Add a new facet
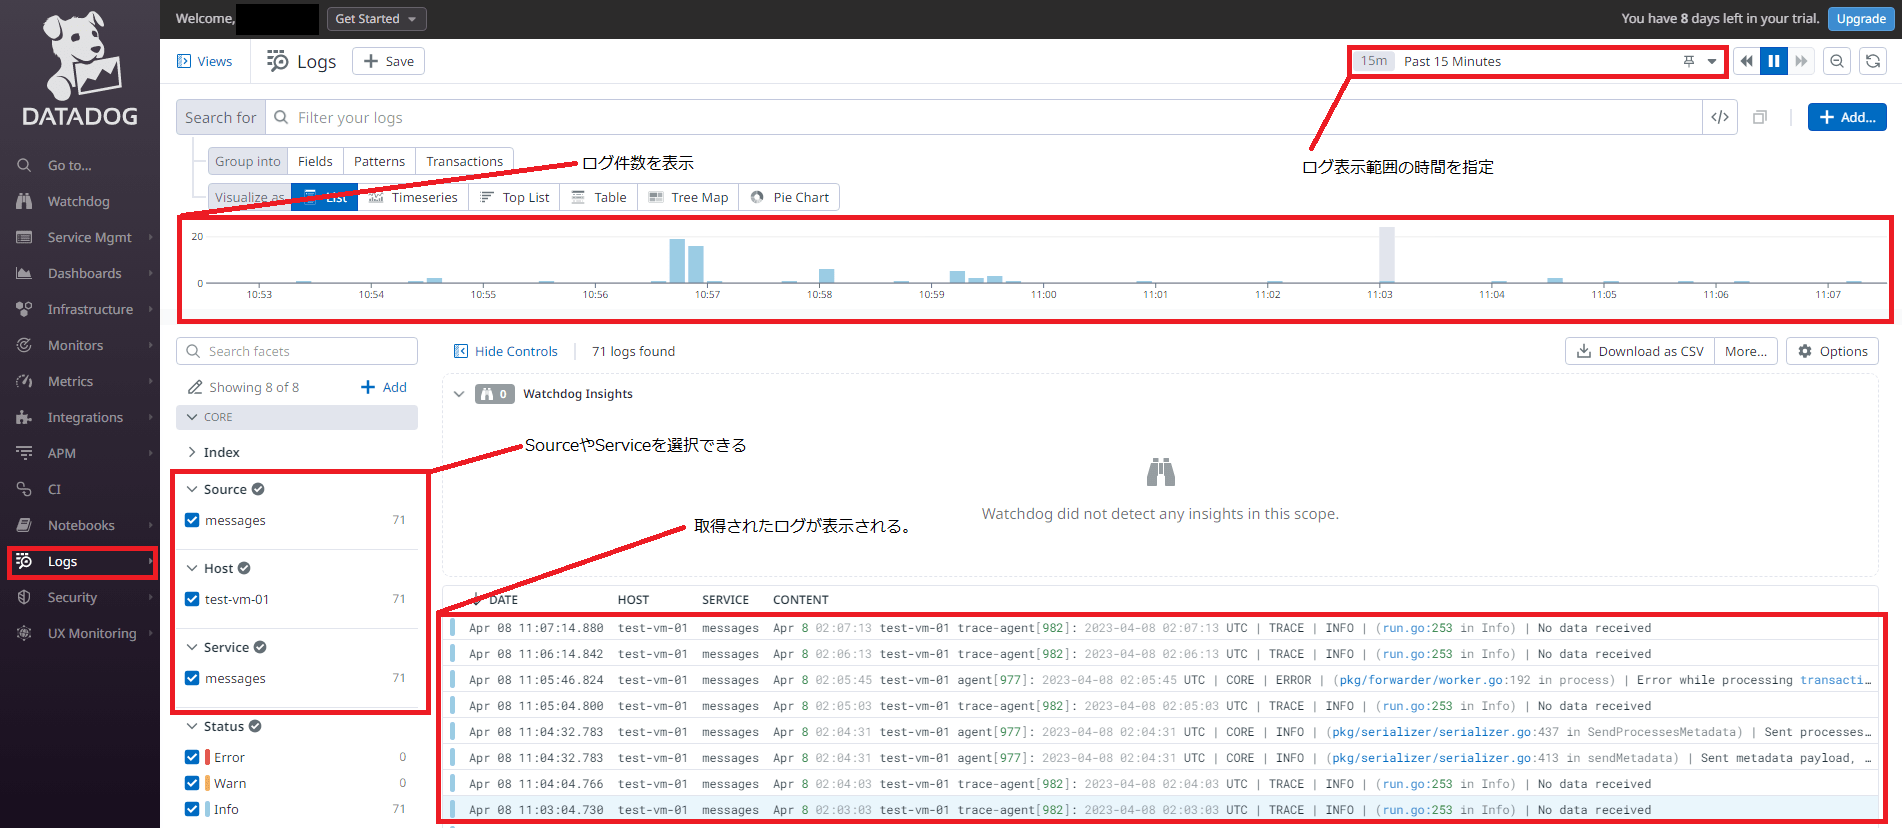 (384, 387)
